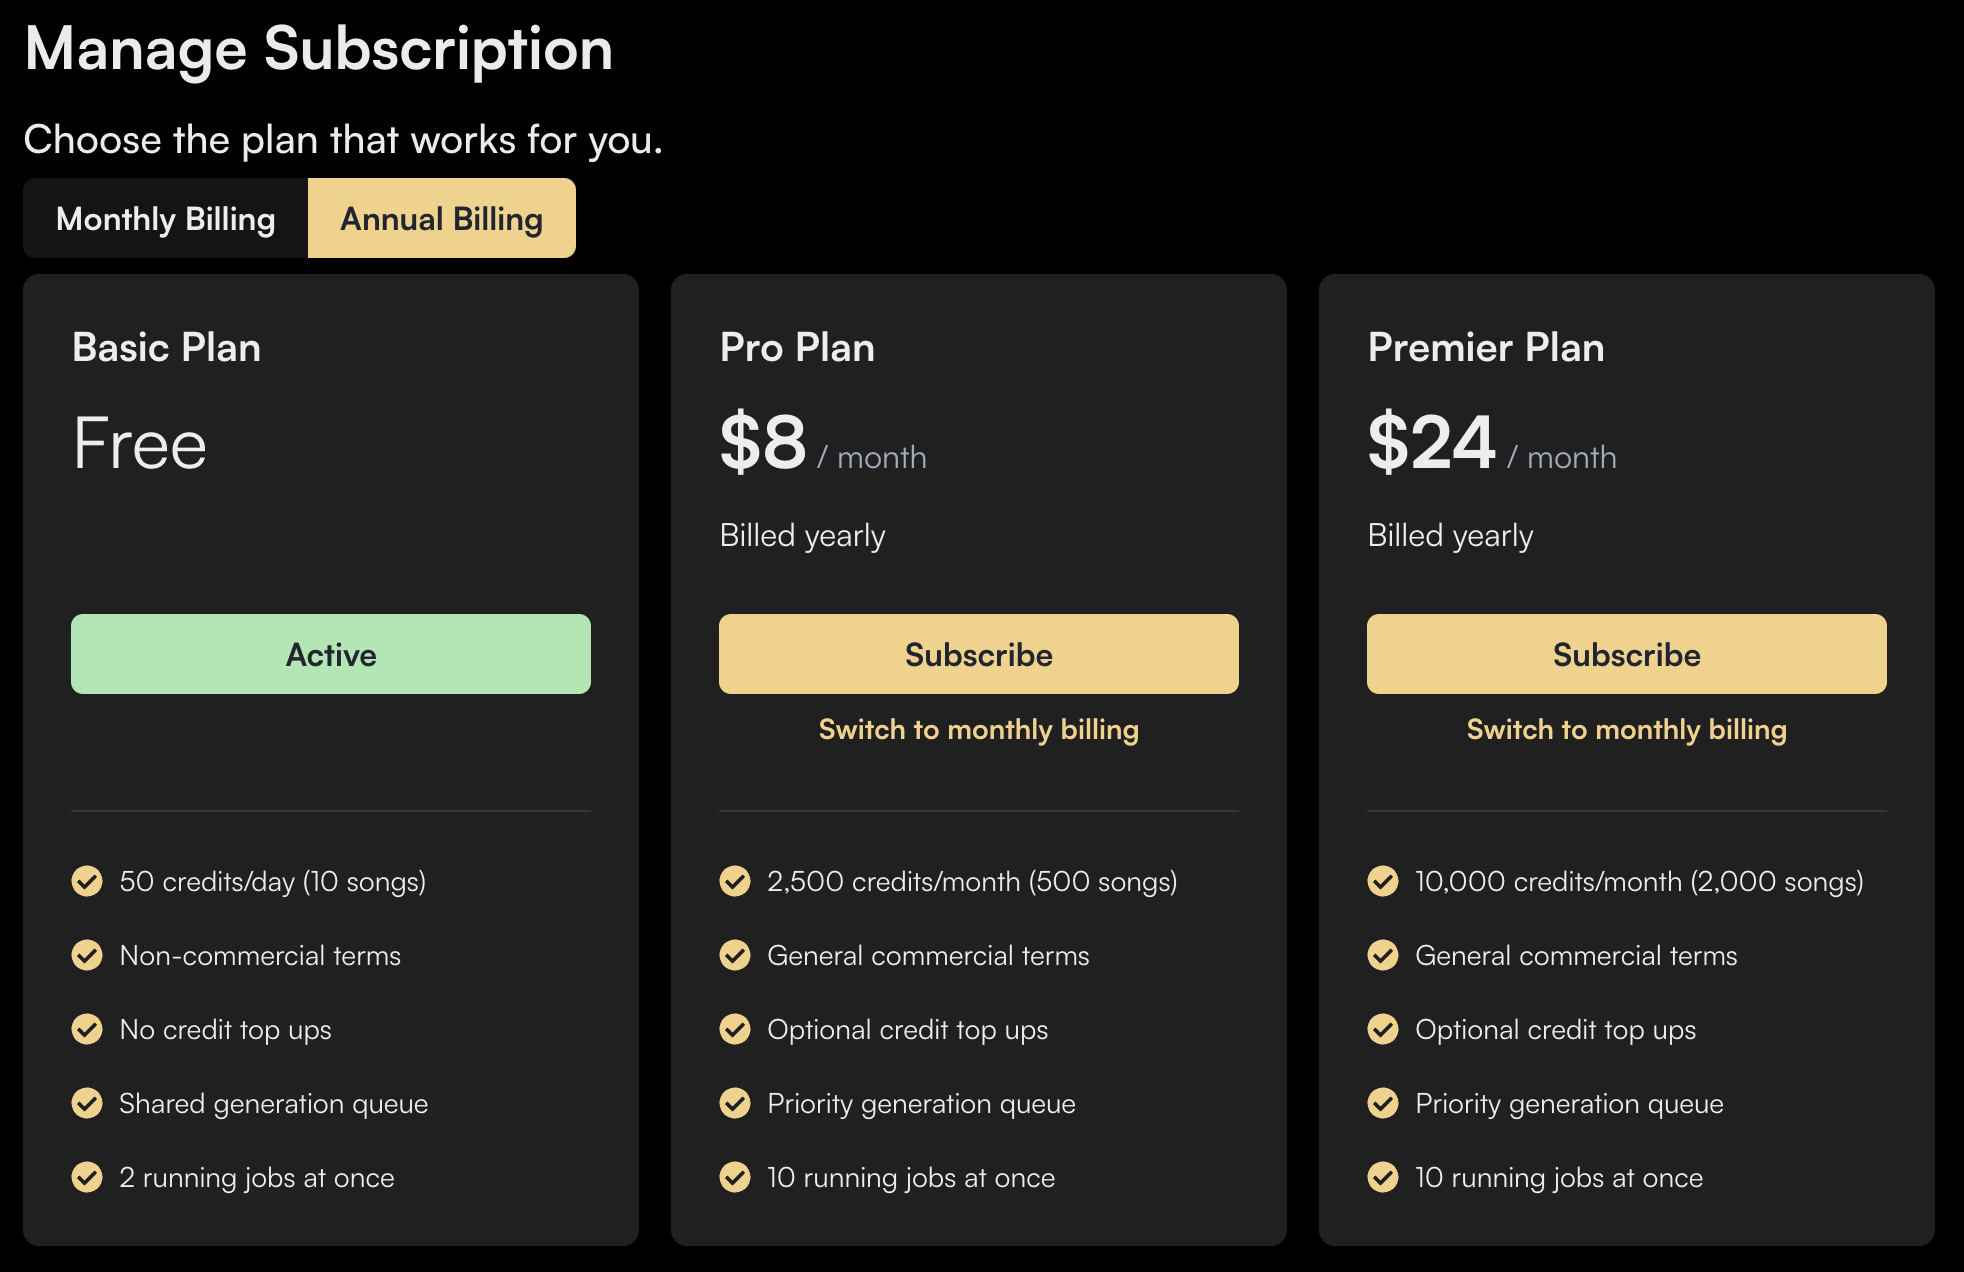The height and width of the screenshot is (1272, 1964).
Task: Click checkmark beside Pro General commercial terms
Action: 735,955
